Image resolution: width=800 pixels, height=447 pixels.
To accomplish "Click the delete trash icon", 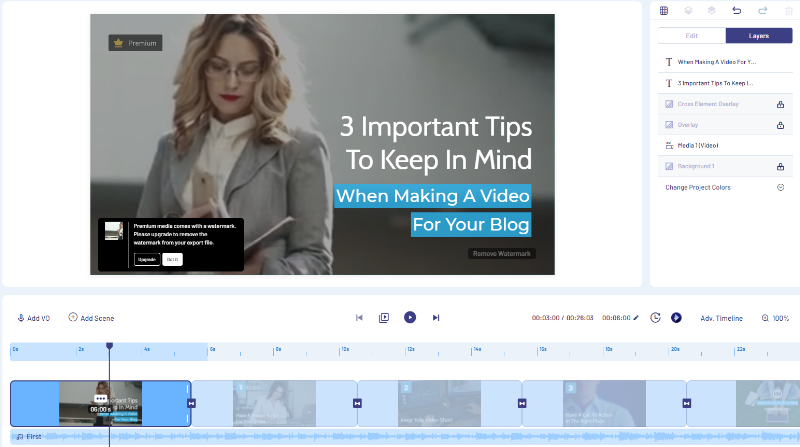I will [x=789, y=10].
